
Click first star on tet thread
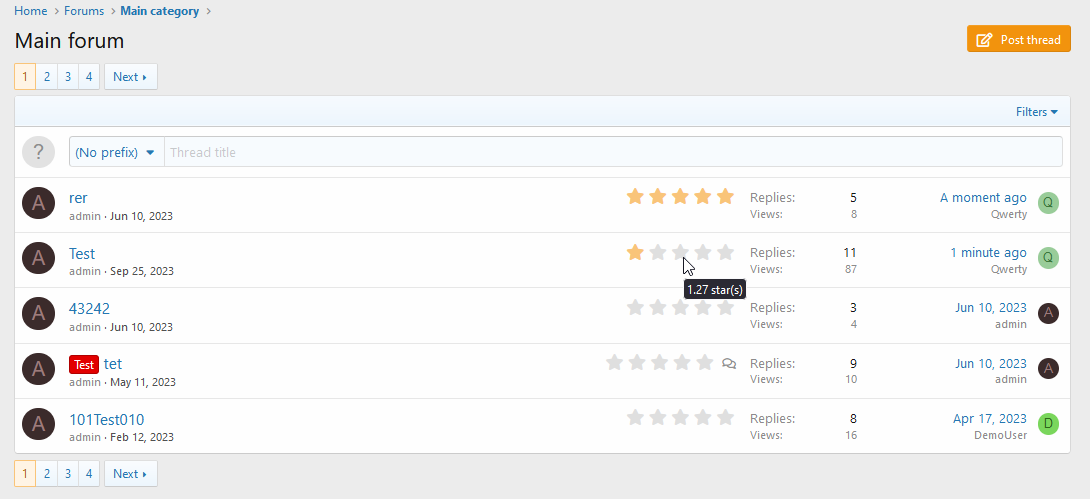[615, 362]
